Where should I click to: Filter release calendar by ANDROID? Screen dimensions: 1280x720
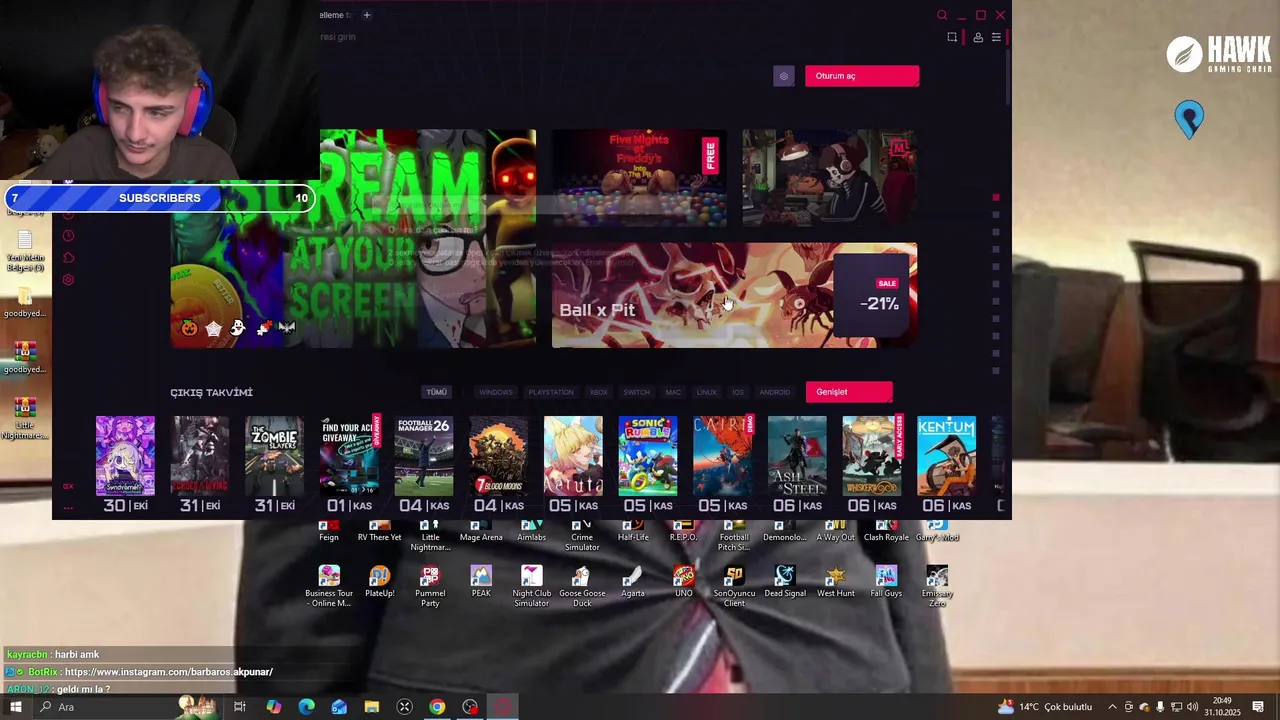[774, 392]
